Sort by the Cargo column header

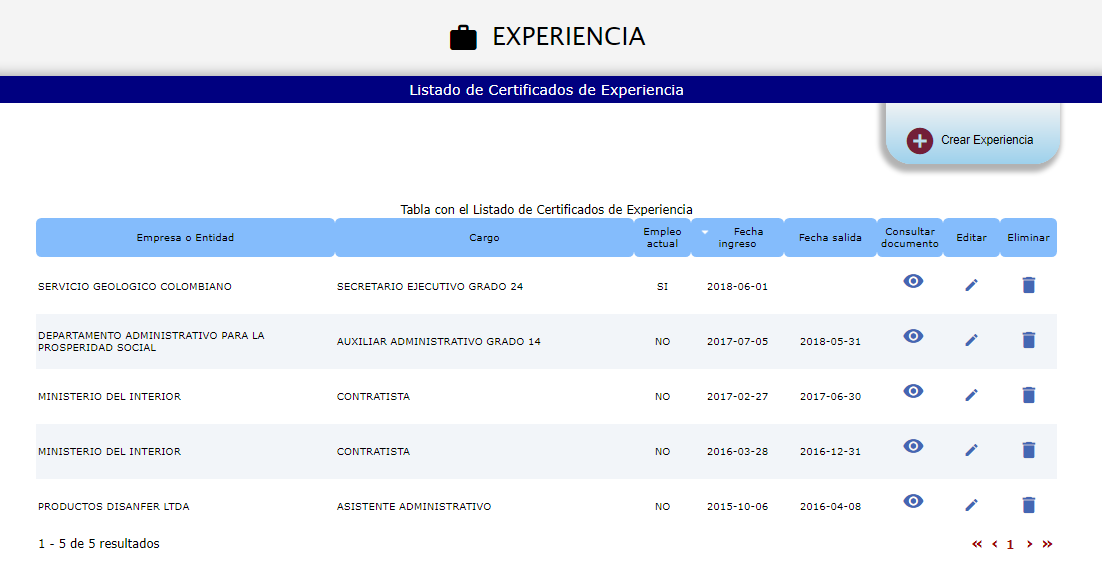(484, 237)
